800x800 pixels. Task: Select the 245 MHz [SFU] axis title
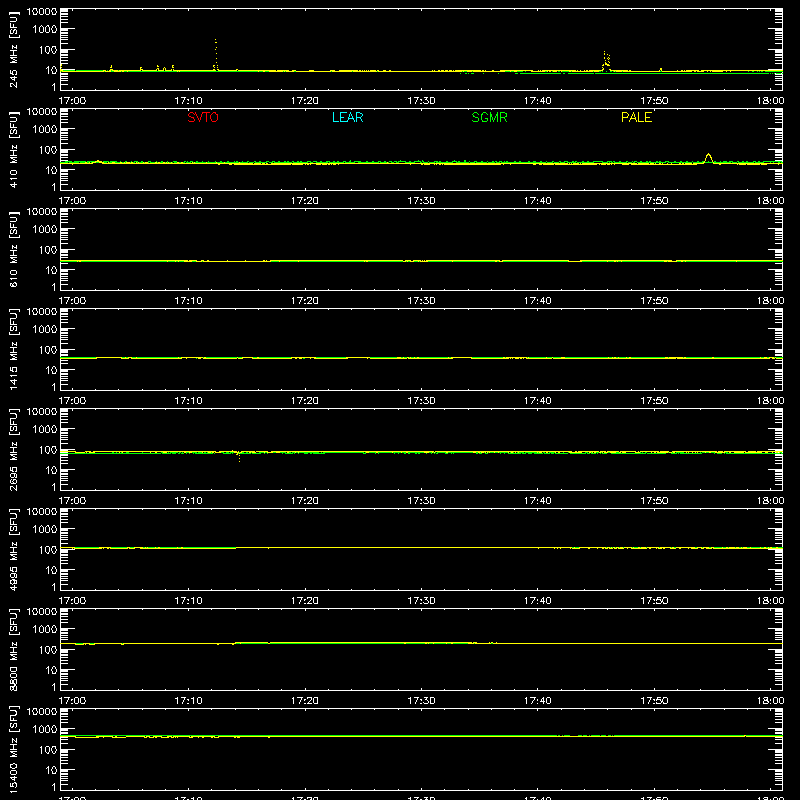coord(14,49)
